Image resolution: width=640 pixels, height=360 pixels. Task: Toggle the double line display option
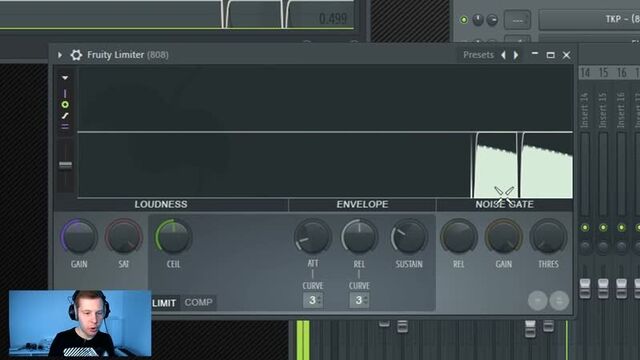[65, 127]
